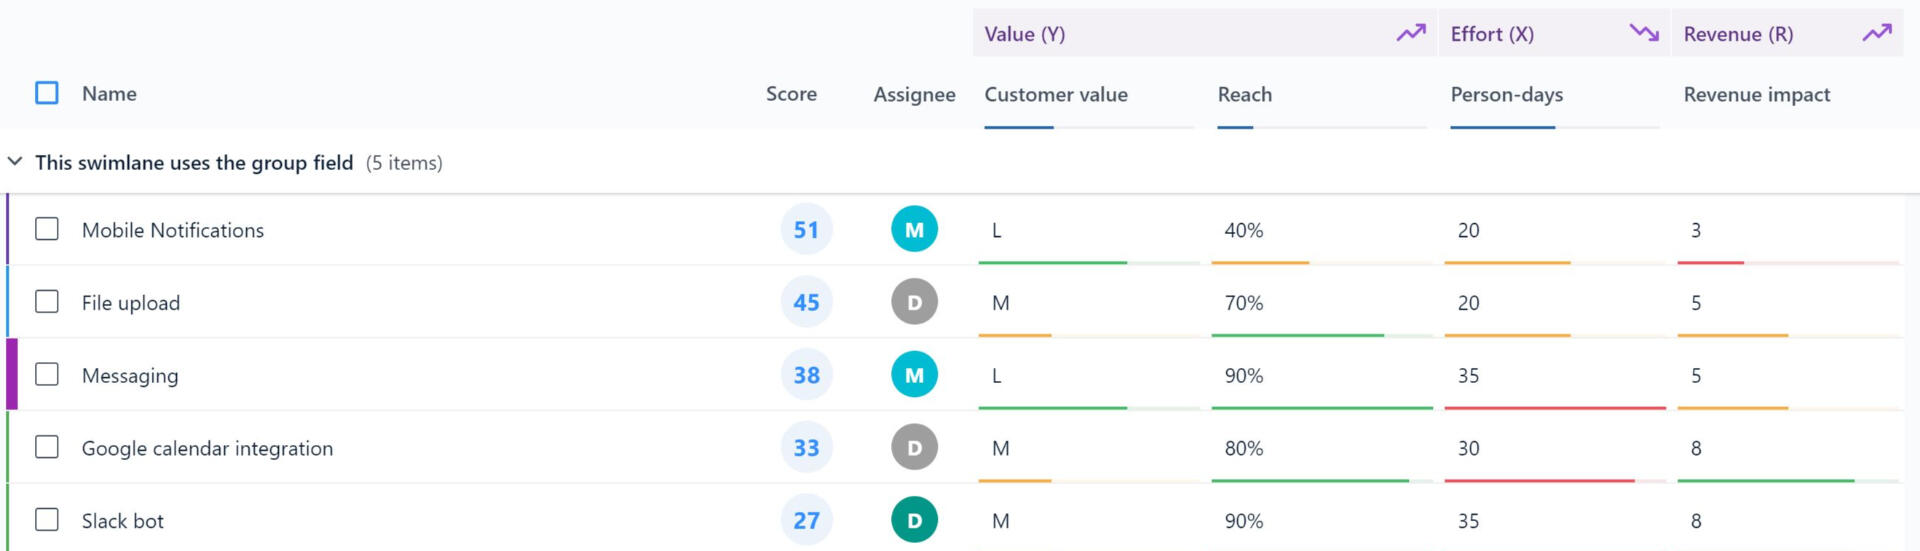The height and width of the screenshot is (551, 1920).
Task: Click the Messaging assignee avatar
Action: coord(914,375)
